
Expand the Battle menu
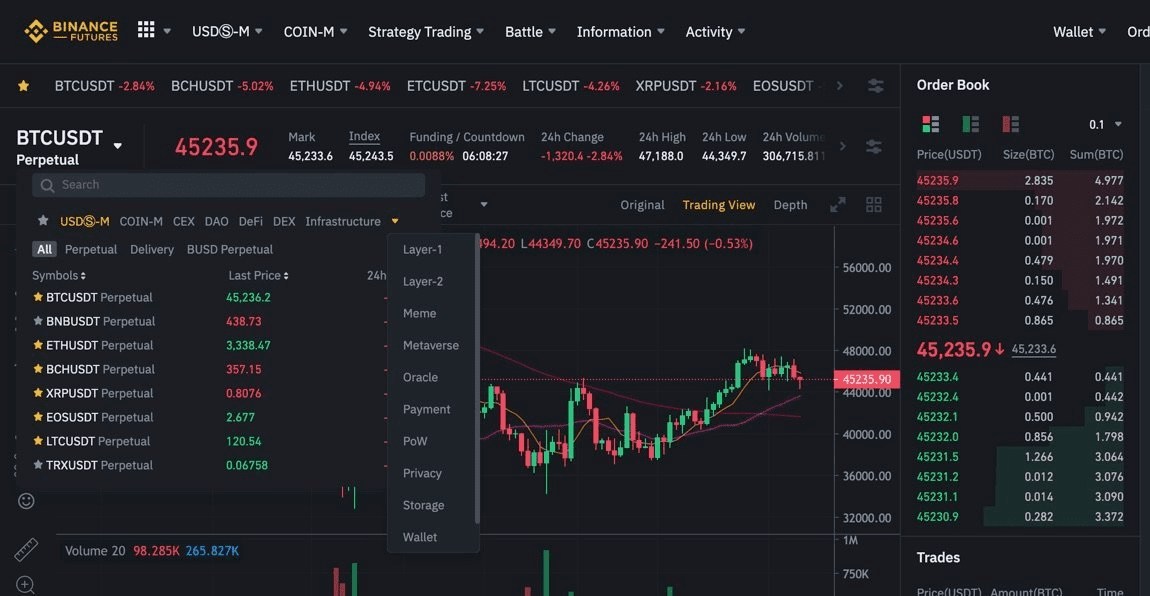(x=530, y=32)
